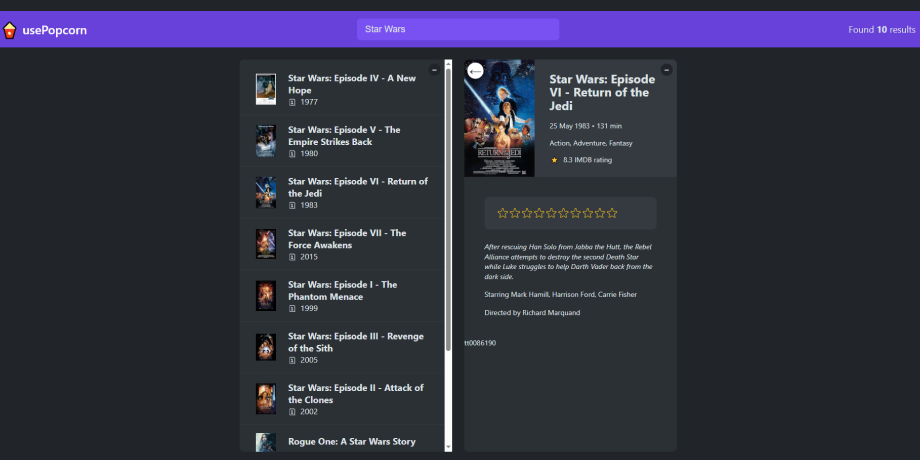Click the plot summary paragraph
Screen dimensions: 920x461
click(x=569, y=262)
